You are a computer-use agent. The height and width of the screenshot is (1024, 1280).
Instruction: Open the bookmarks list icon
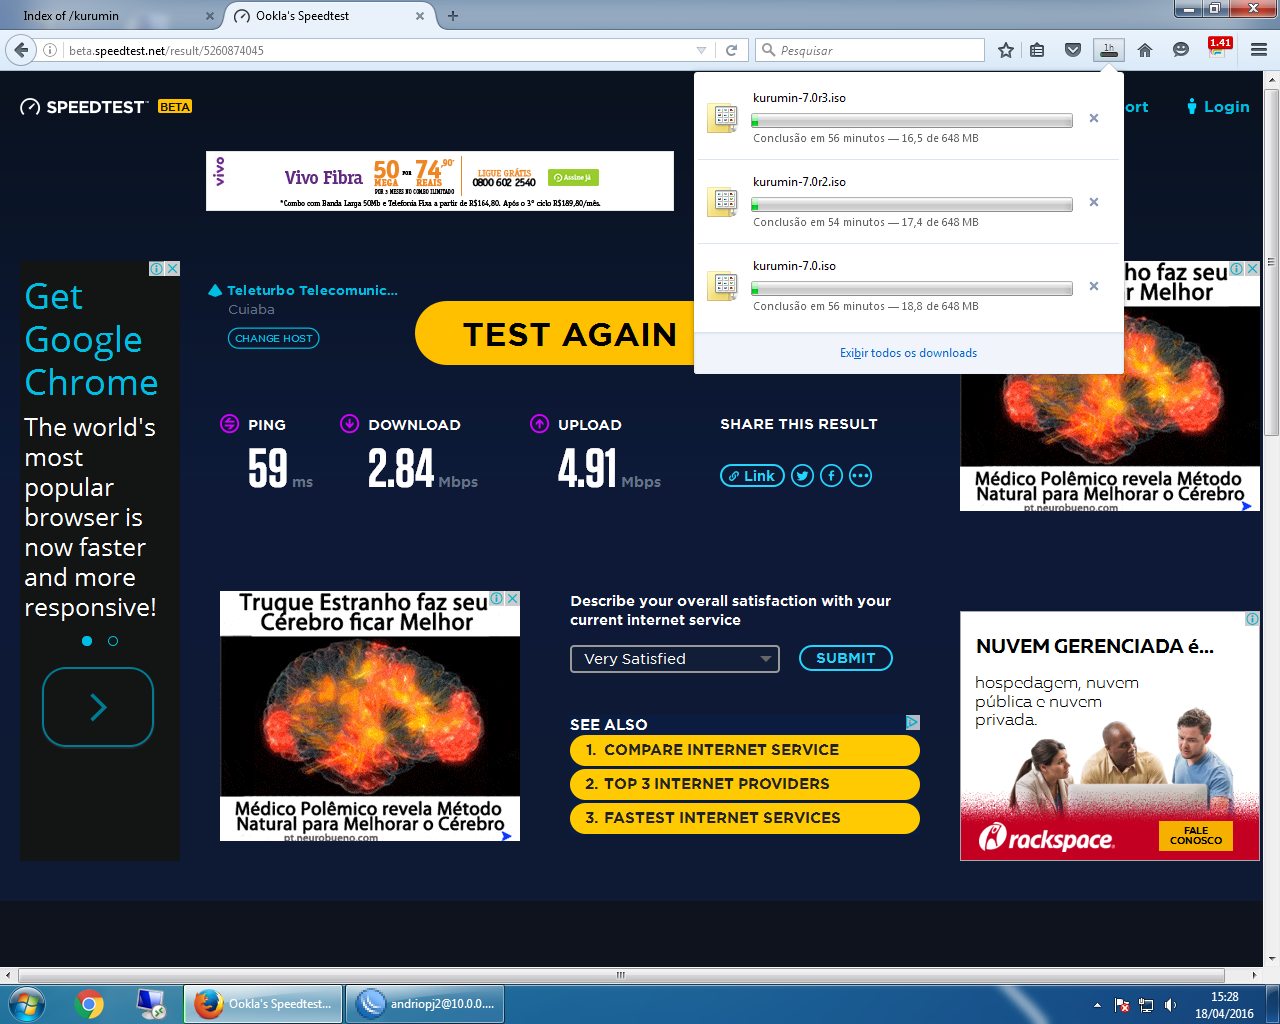1038,50
